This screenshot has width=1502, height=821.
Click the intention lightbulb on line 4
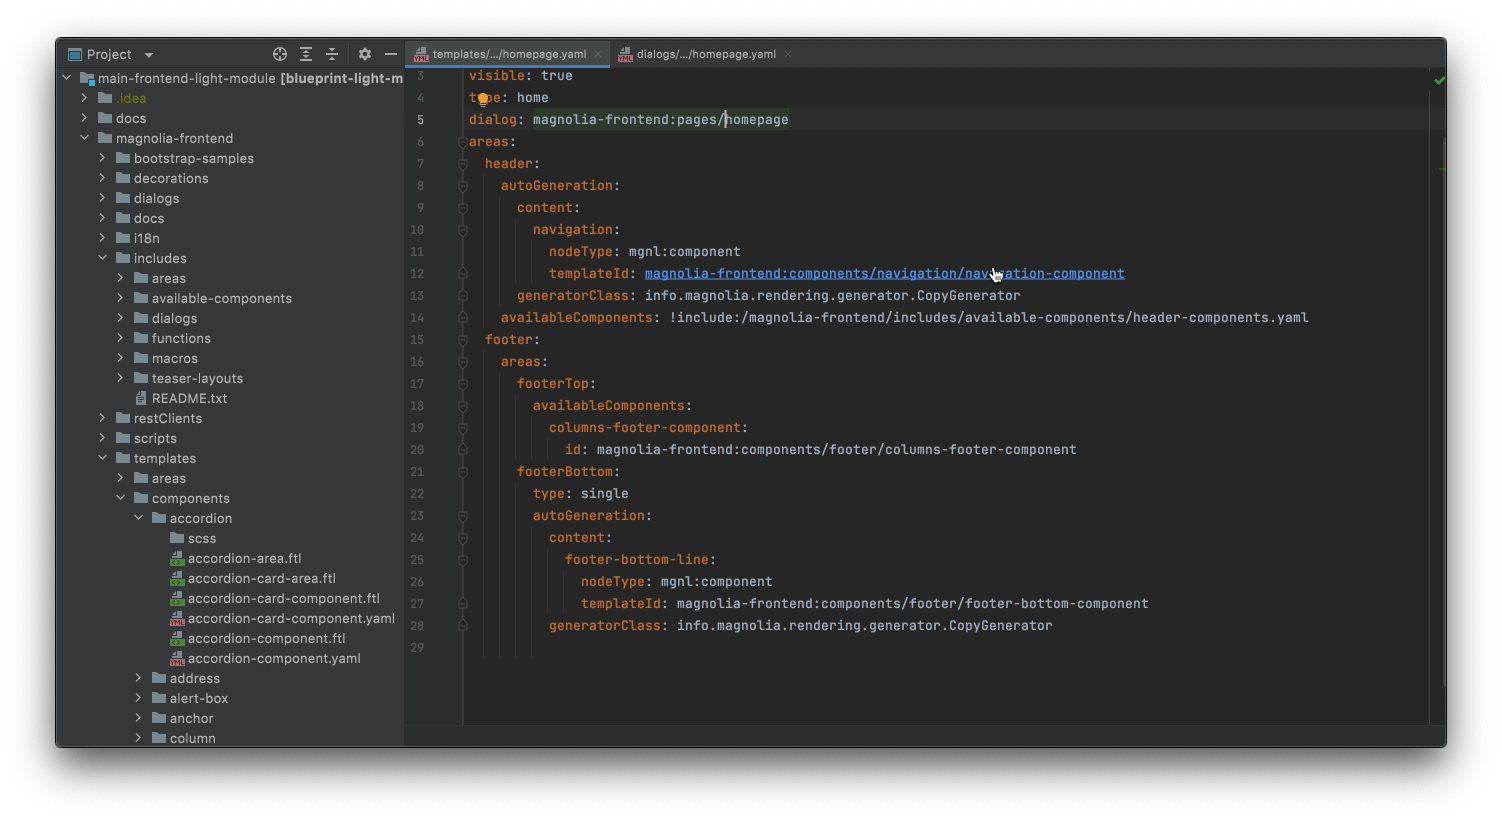tap(484, 97)
